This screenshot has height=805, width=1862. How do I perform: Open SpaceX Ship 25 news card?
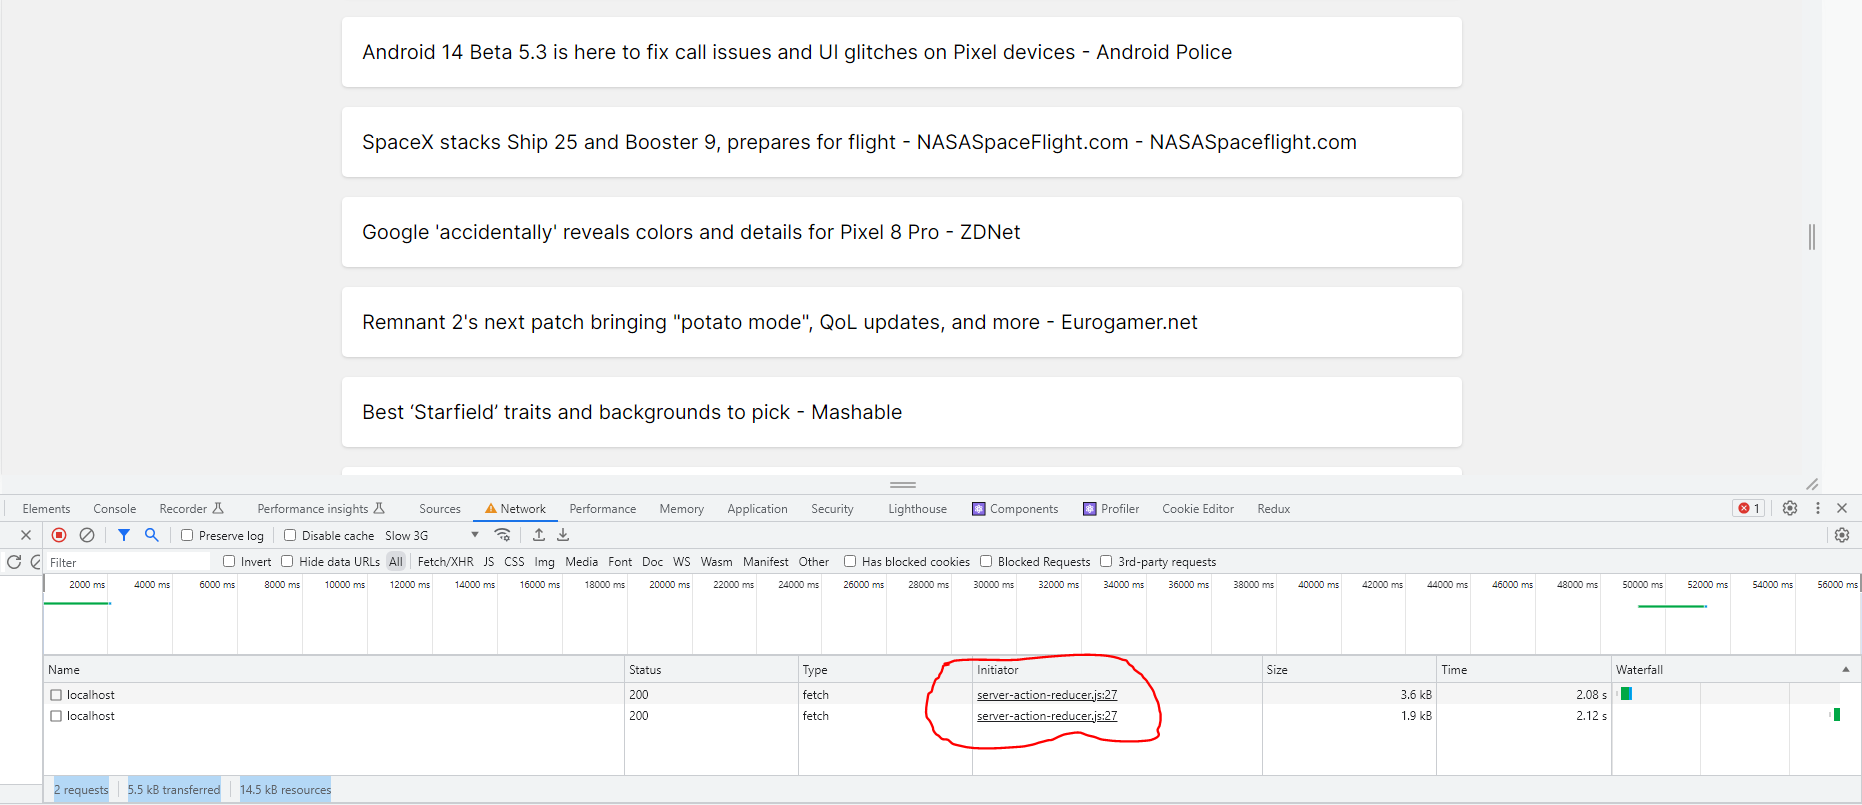tap(902, 142)
